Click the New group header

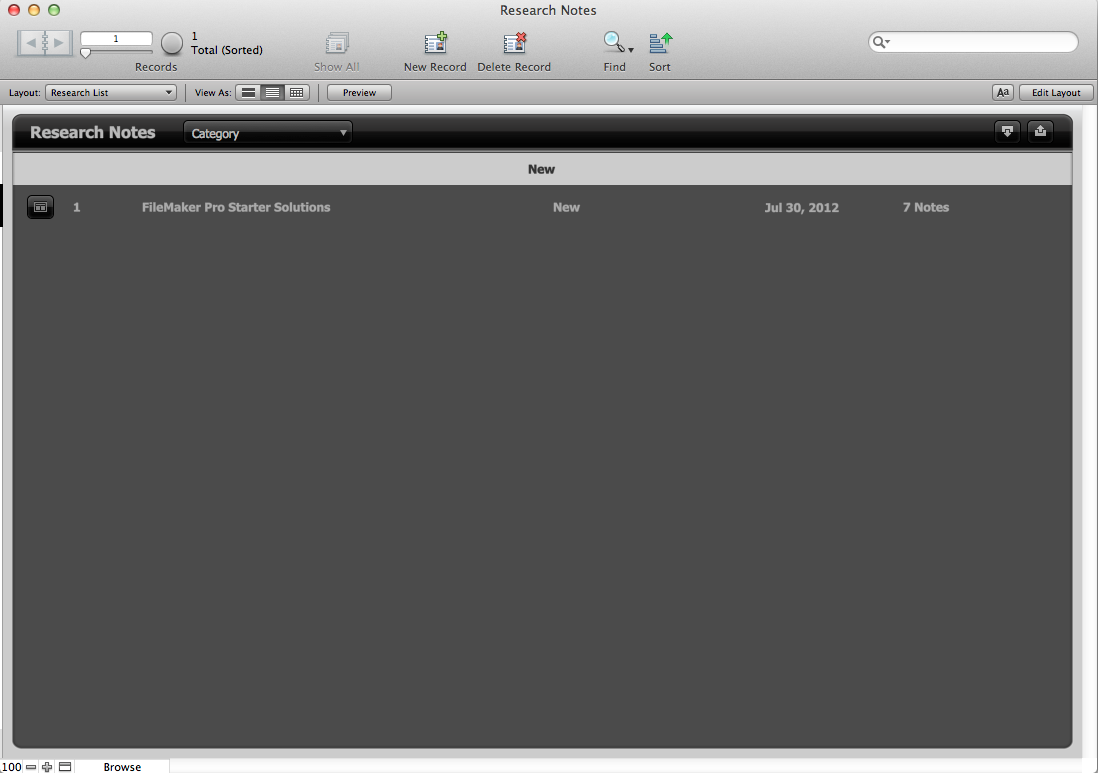coord(541,169)
